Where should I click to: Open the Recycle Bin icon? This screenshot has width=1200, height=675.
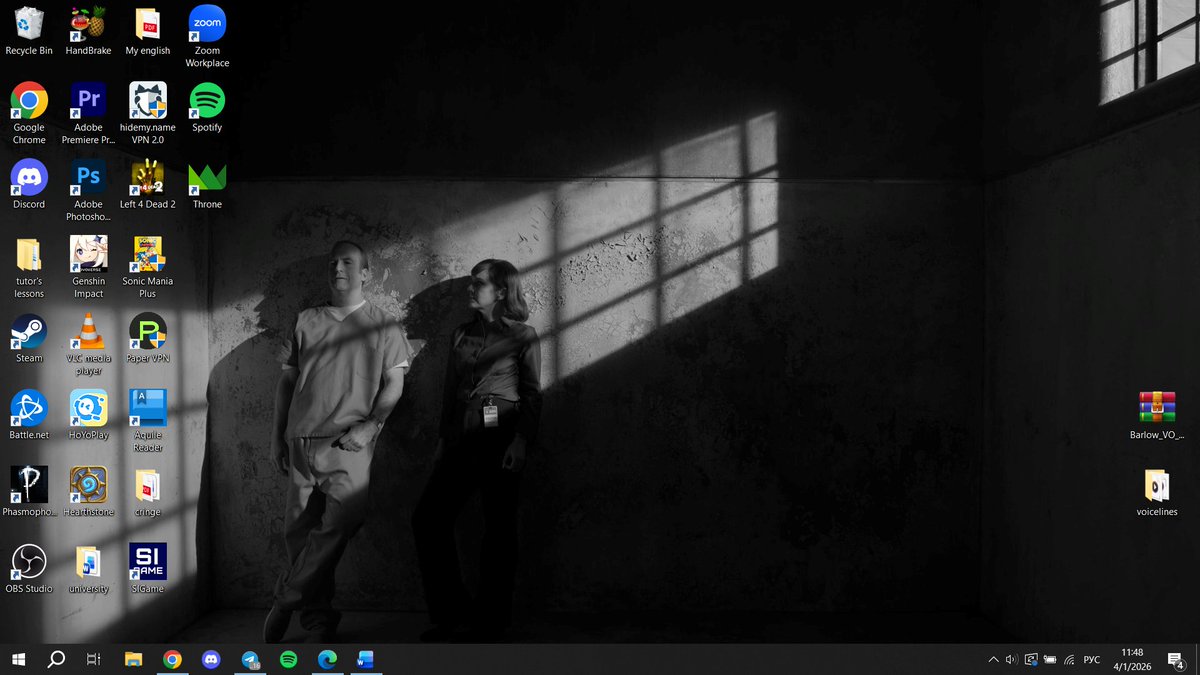tap(29, 31)
